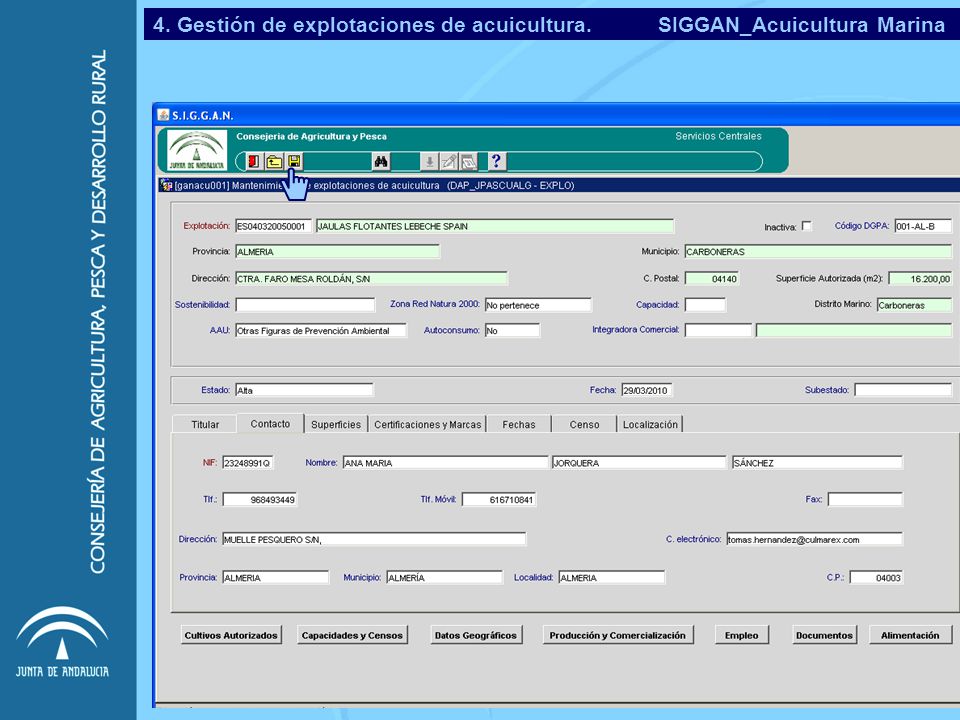The width and height of the screenshot is (960, 720).
Task: Click the Junta de Andalucia logo in app header
Action: [197, 151]
